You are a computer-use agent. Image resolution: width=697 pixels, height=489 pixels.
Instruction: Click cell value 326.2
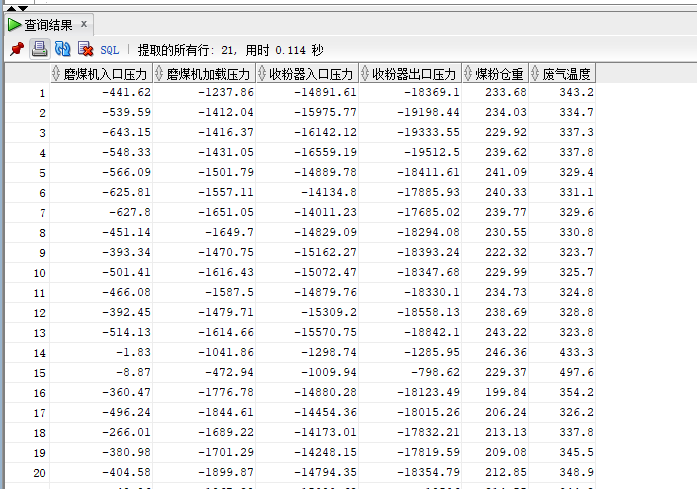pos(577,412)
